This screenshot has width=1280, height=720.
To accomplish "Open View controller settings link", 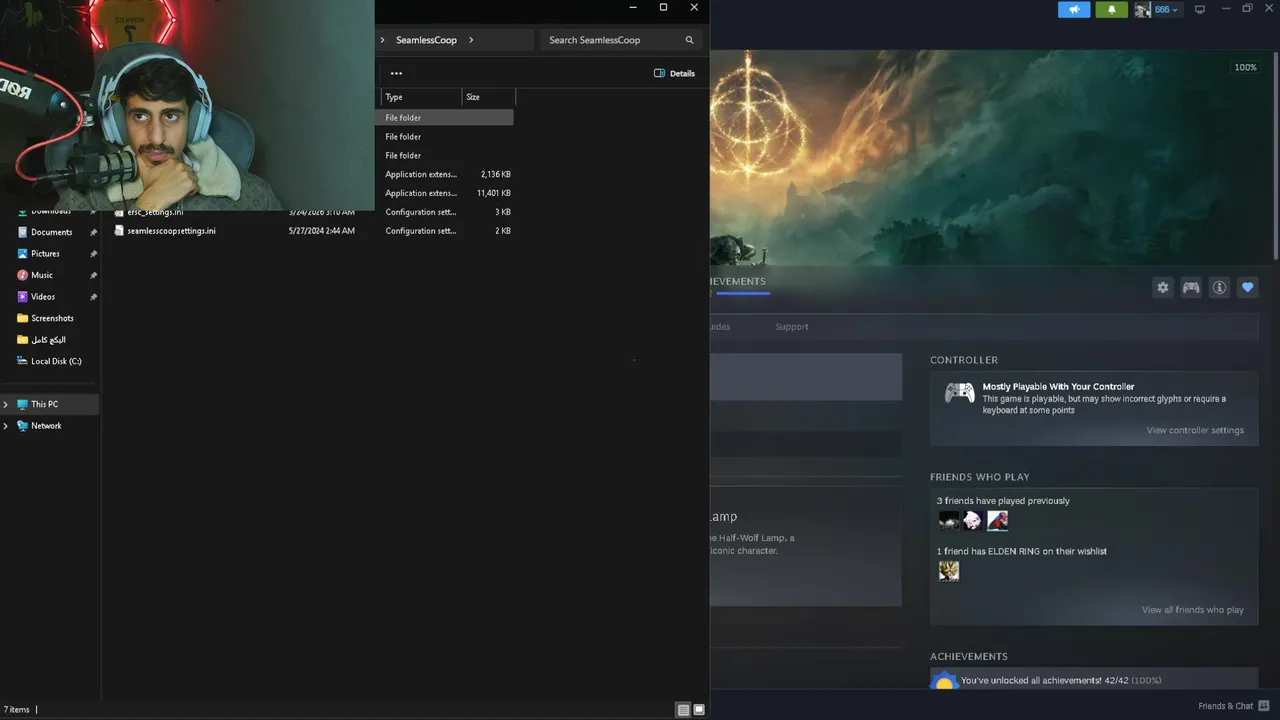I will coord(1195,430).
